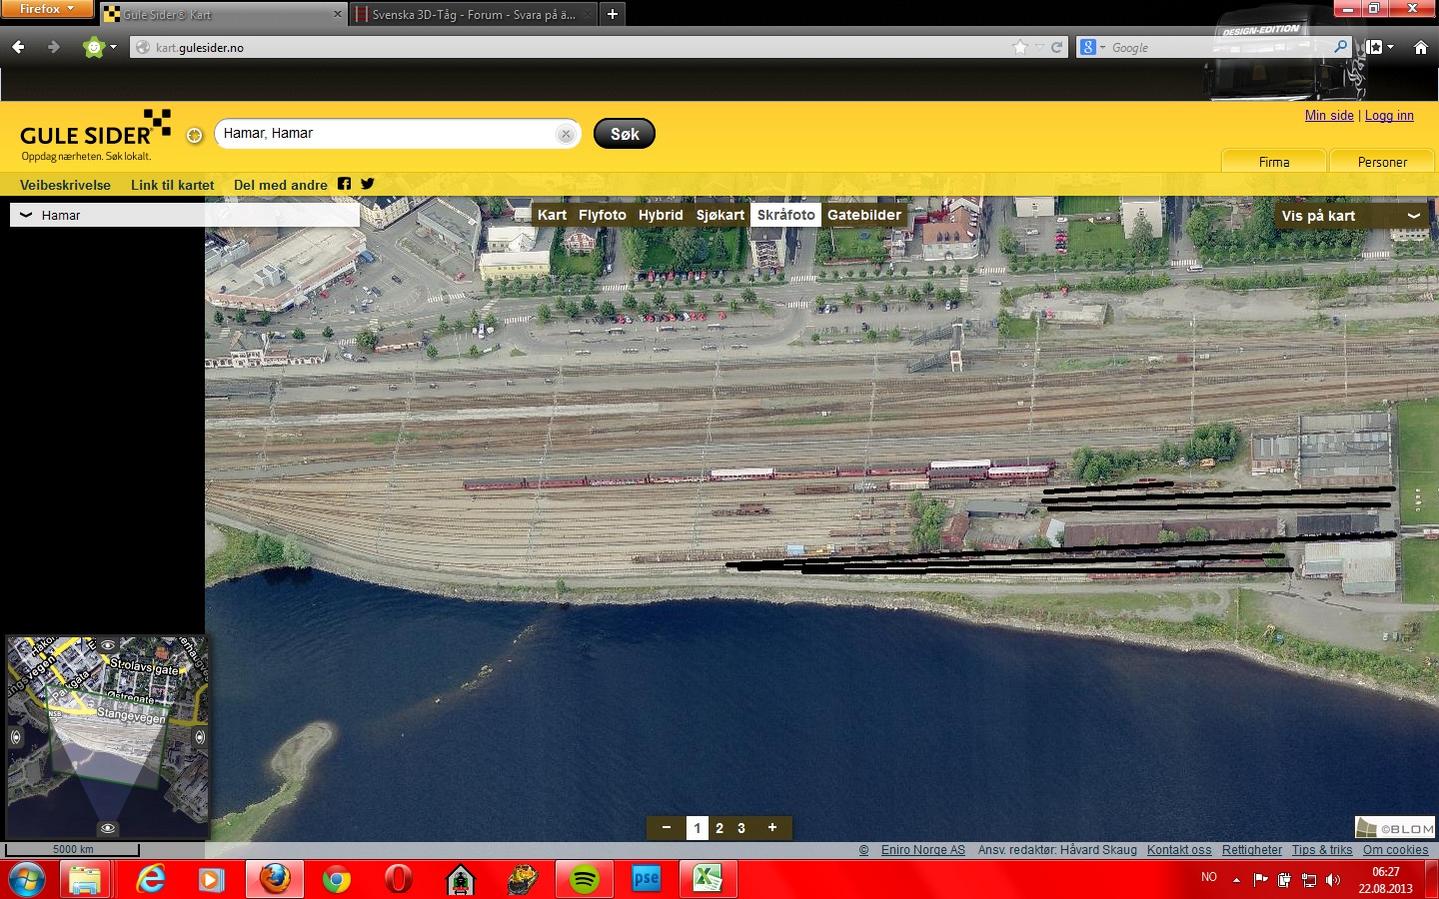
Task: Share the map via the Facebook icon
Action: click(x=344, y=184)
